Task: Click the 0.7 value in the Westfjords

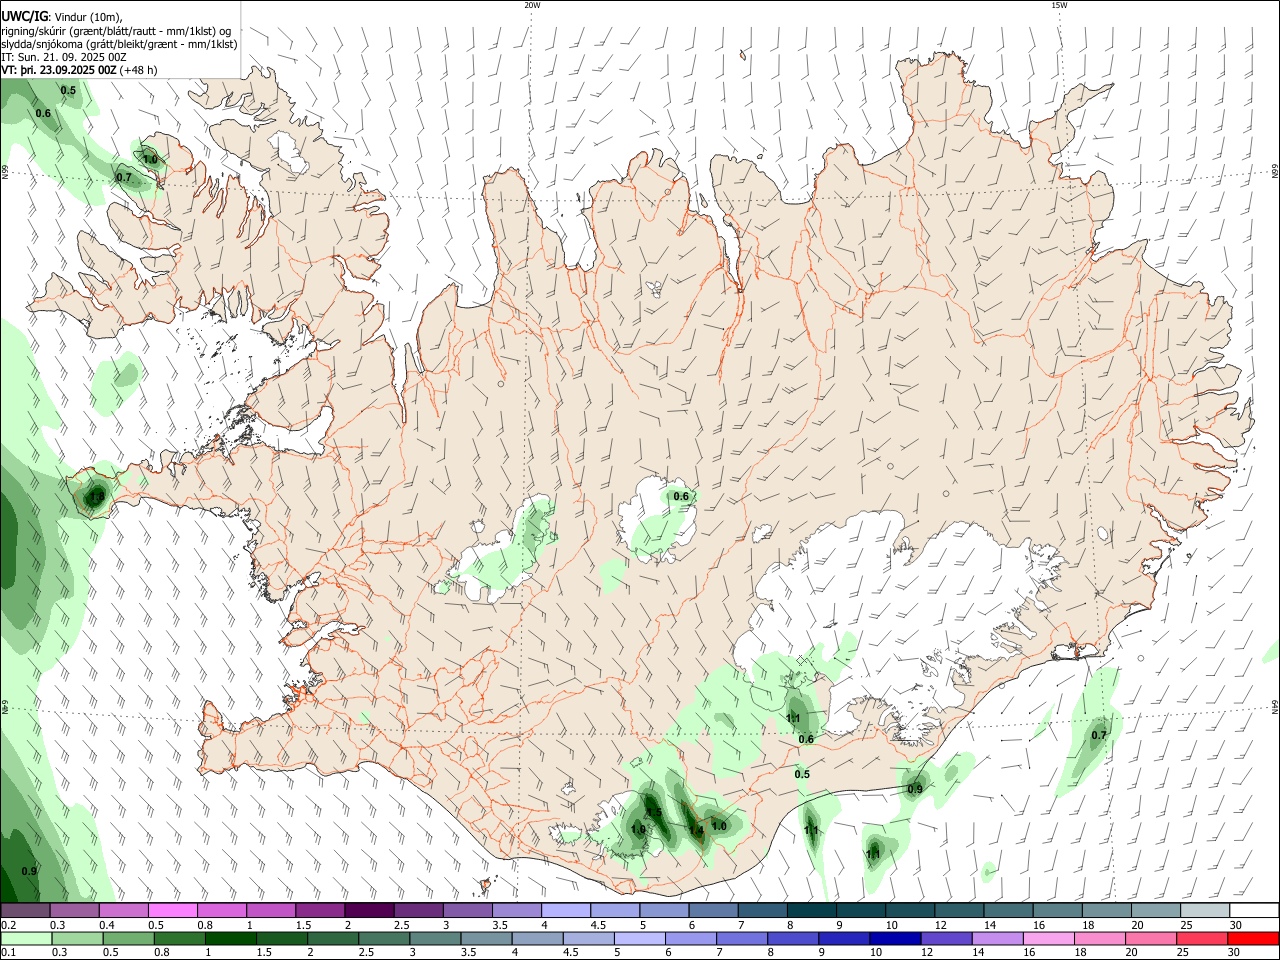Action: tap(124, 177)
